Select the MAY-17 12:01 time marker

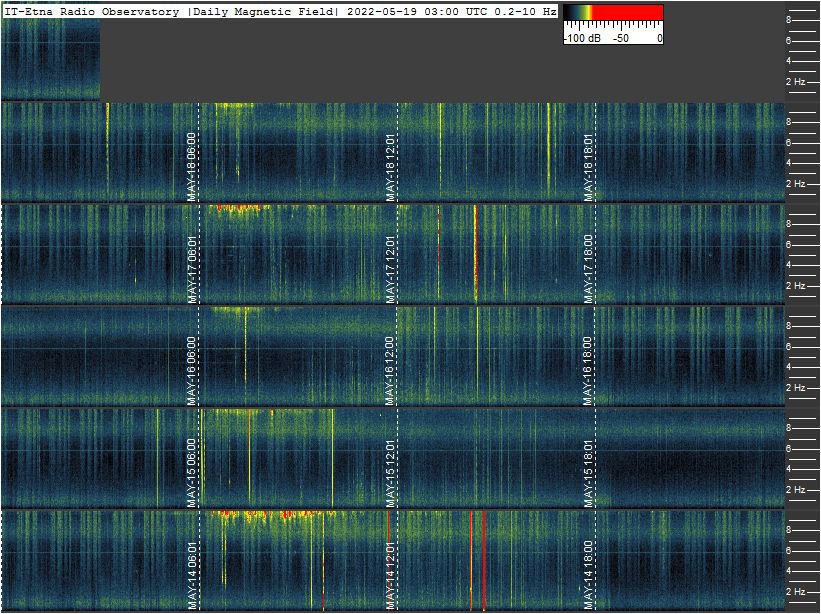point(391,269)
